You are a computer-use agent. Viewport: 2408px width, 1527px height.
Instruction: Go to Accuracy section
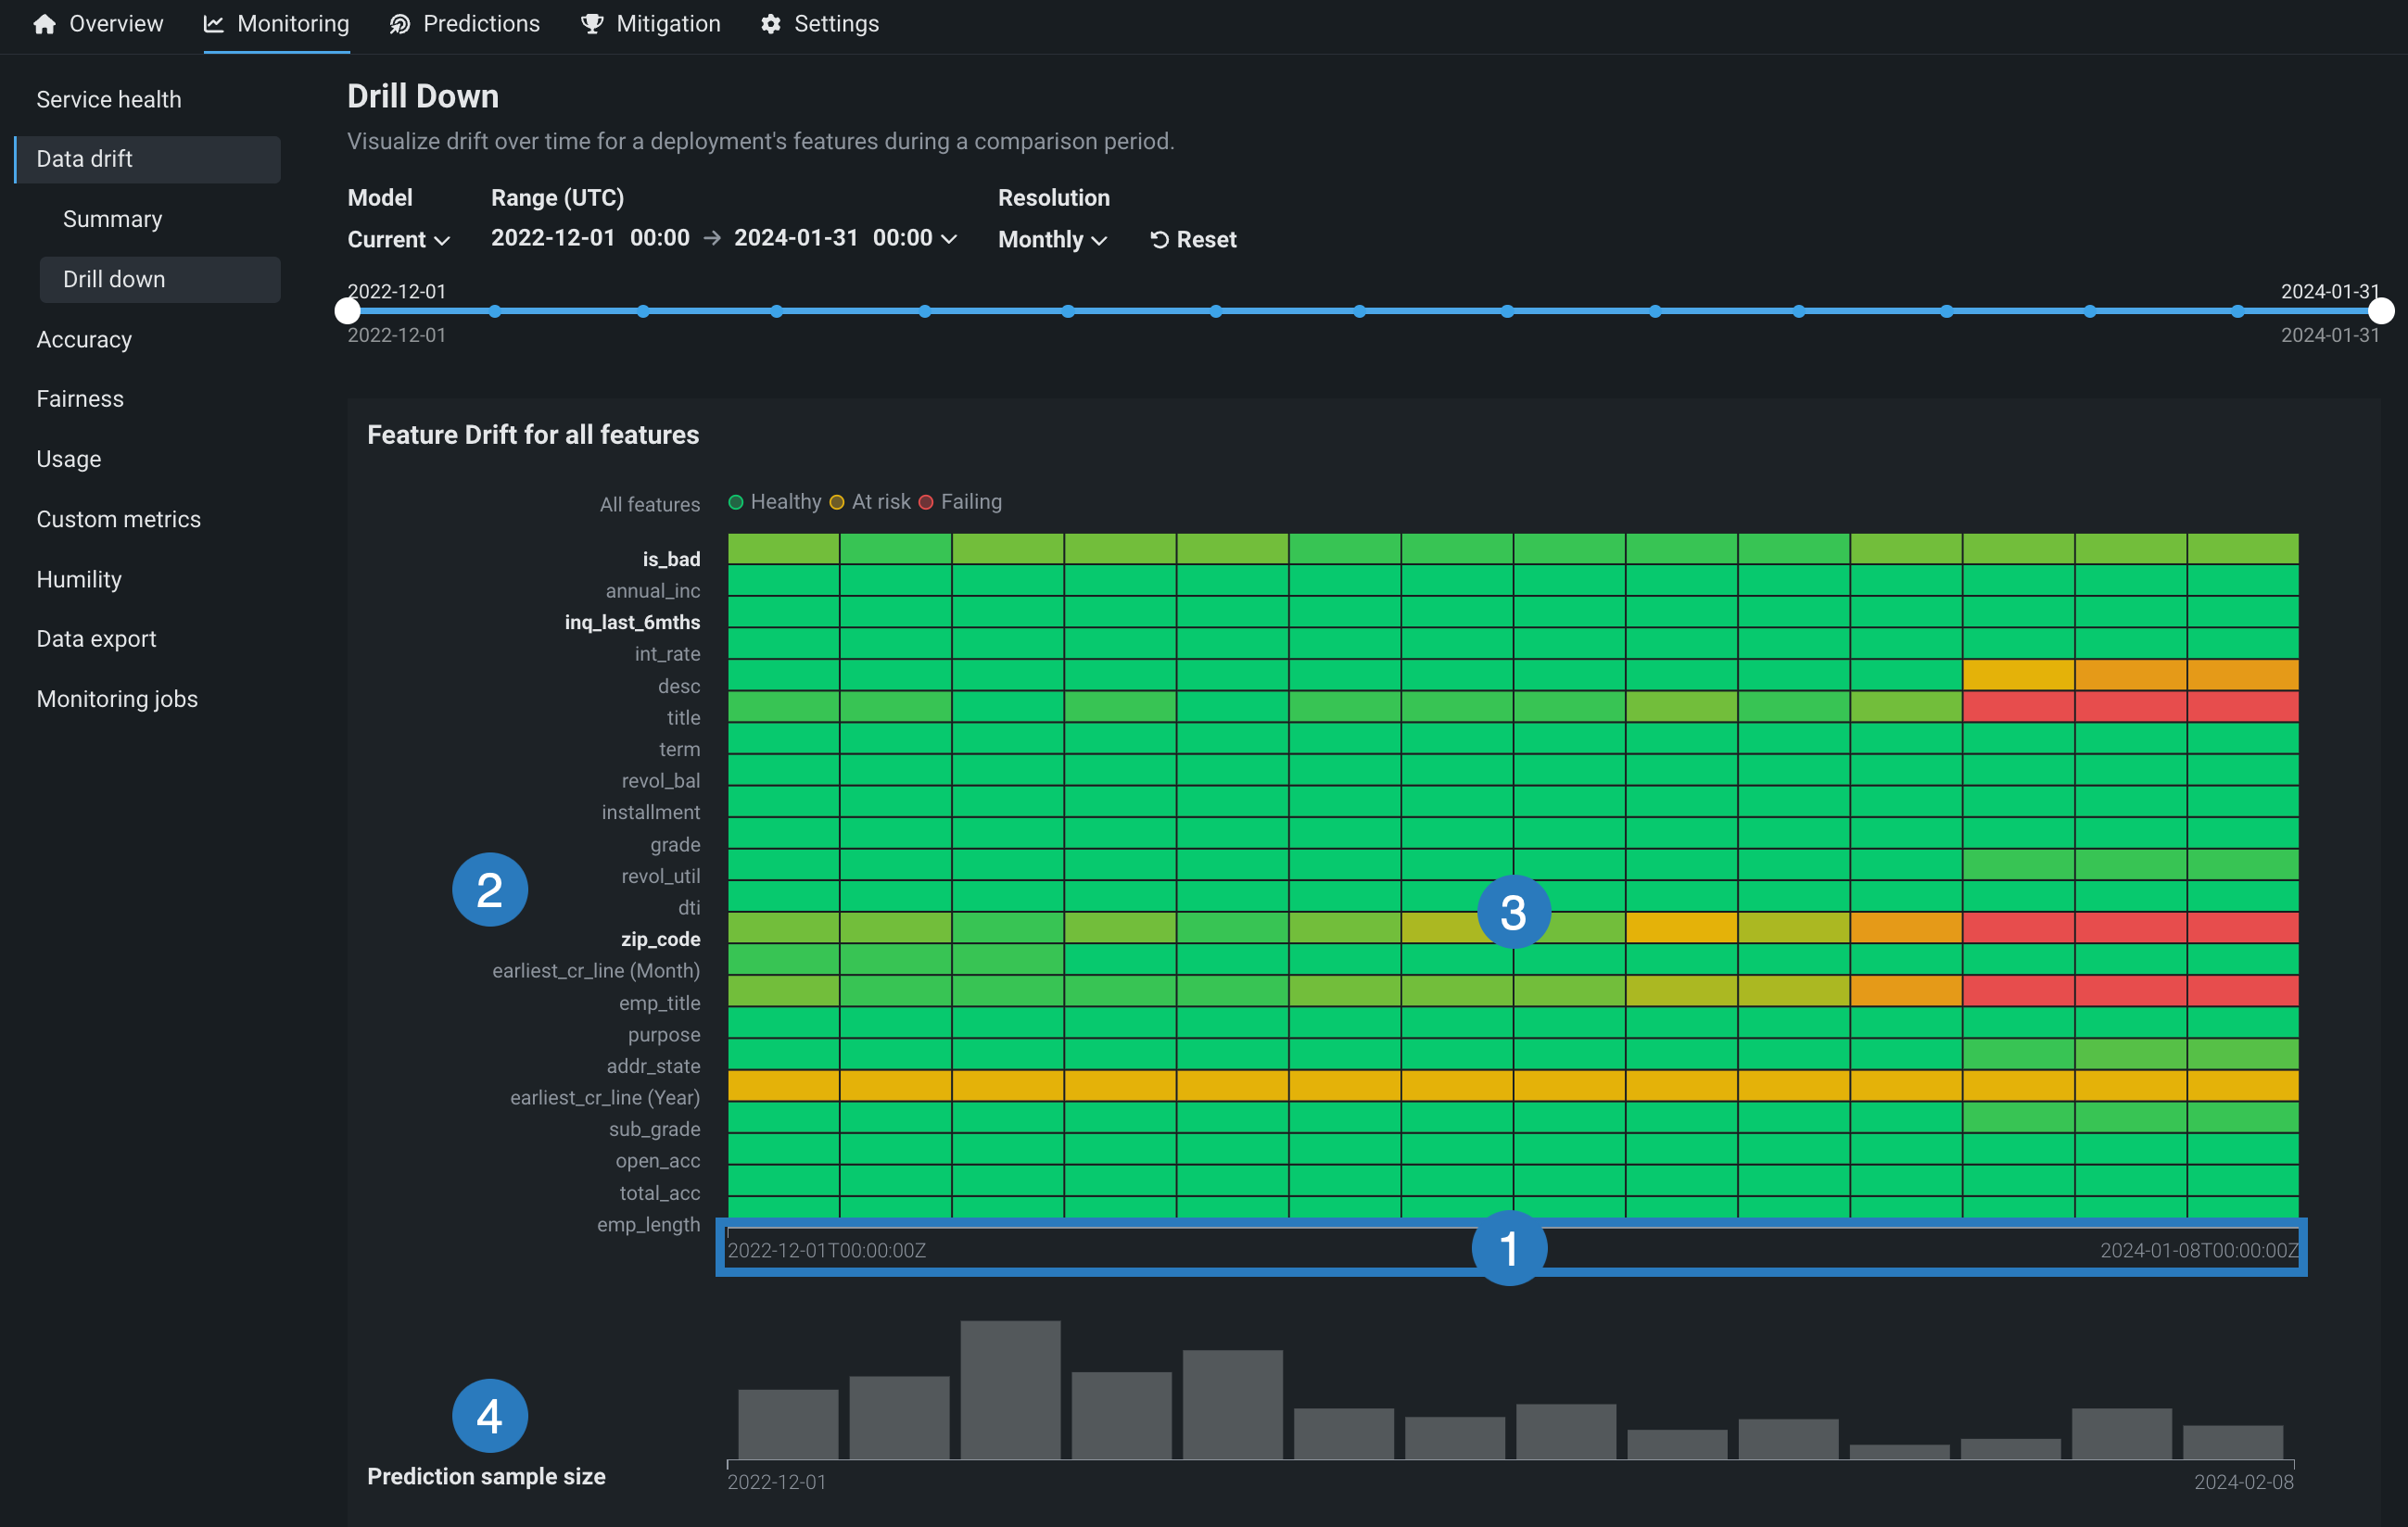pos(84,339)
